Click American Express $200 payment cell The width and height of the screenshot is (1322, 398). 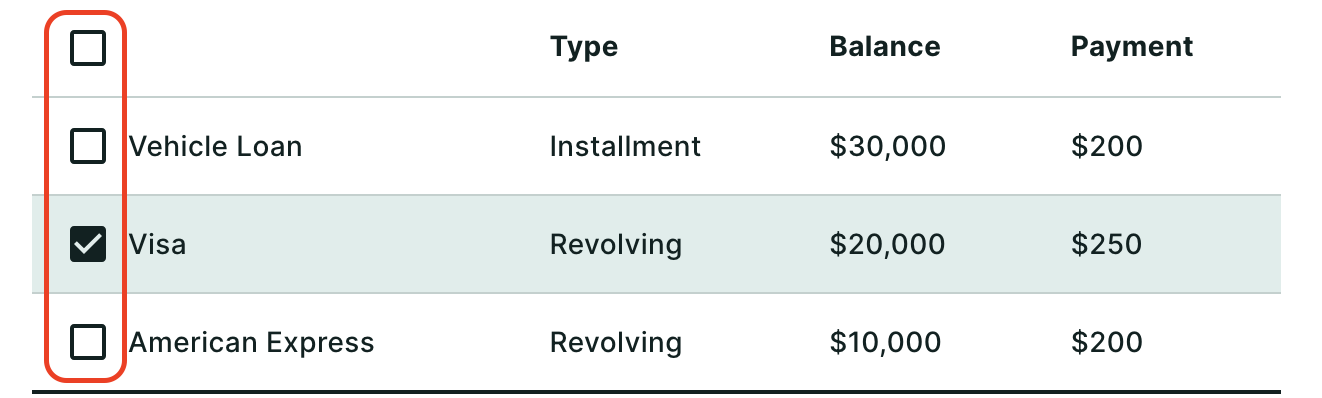click(x=1106, y=343)
